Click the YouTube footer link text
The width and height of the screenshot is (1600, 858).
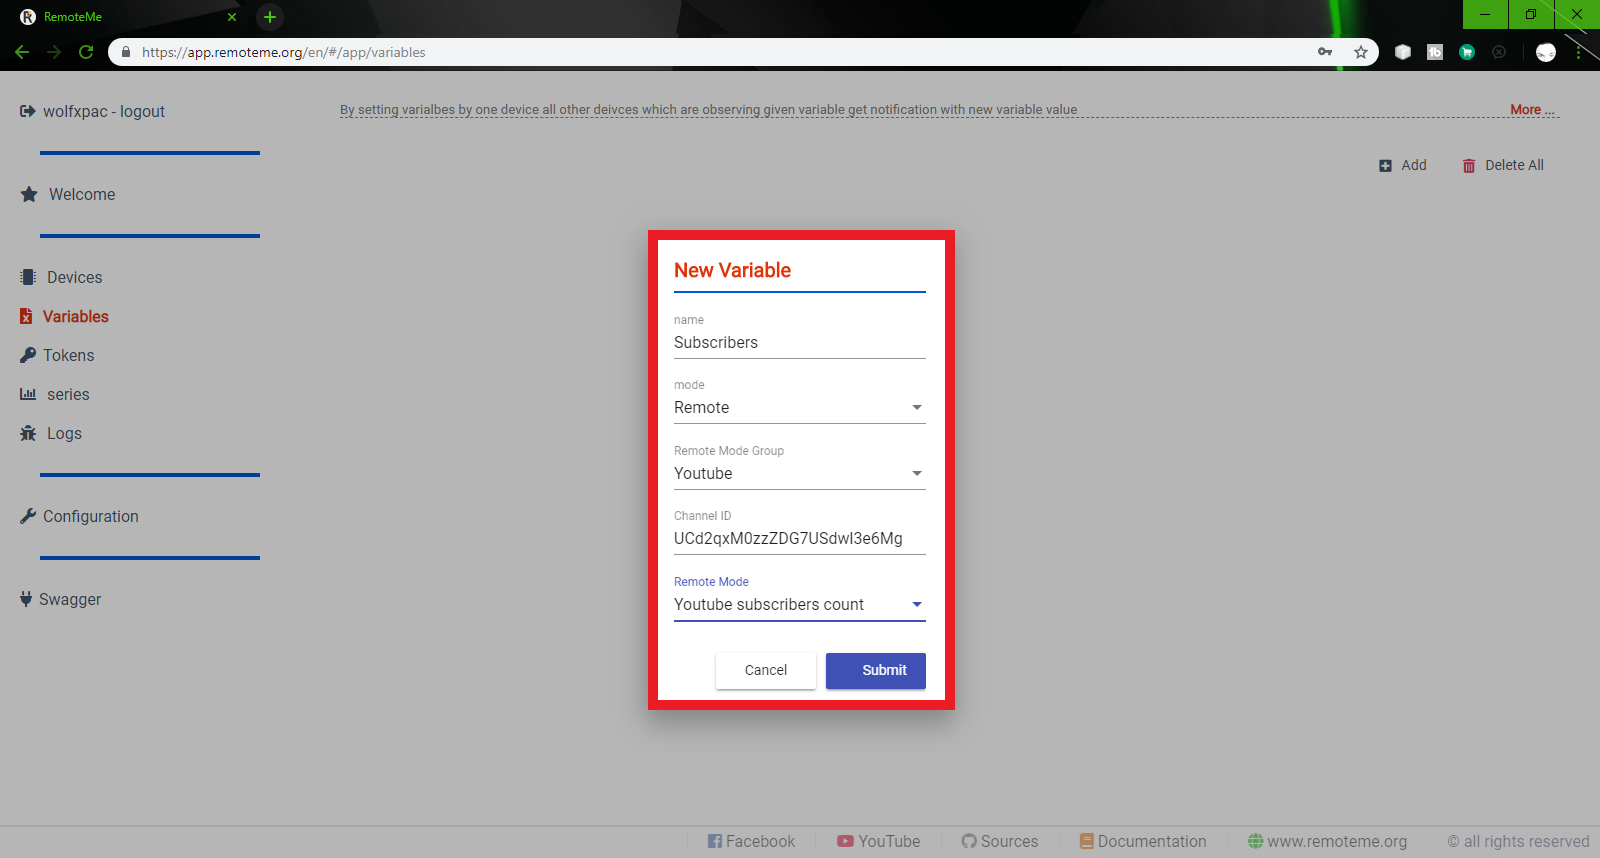(889, 841)
